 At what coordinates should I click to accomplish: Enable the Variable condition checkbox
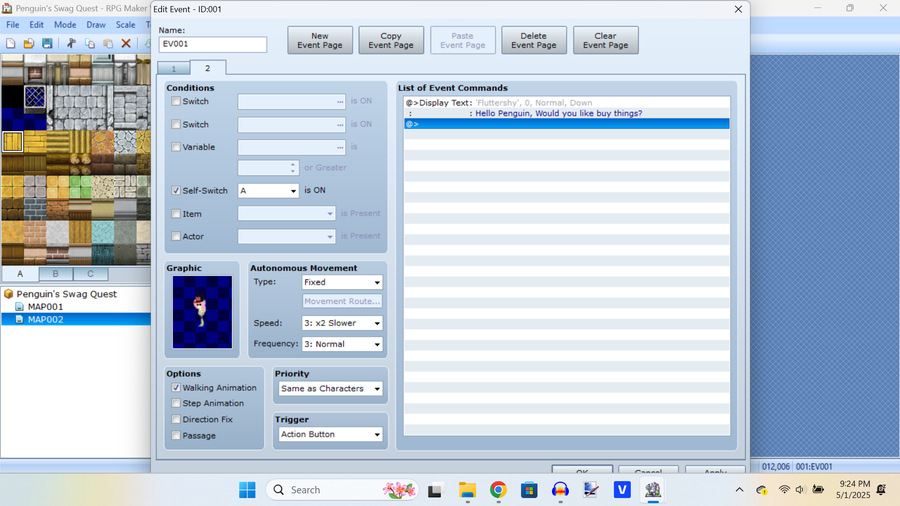pos(176,147)
